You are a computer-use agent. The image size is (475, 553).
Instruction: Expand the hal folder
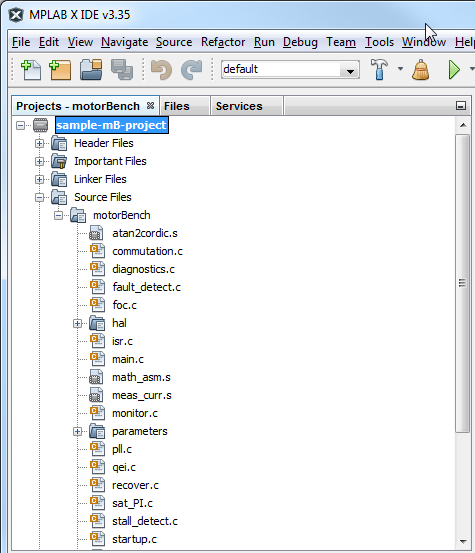(78, 323)
